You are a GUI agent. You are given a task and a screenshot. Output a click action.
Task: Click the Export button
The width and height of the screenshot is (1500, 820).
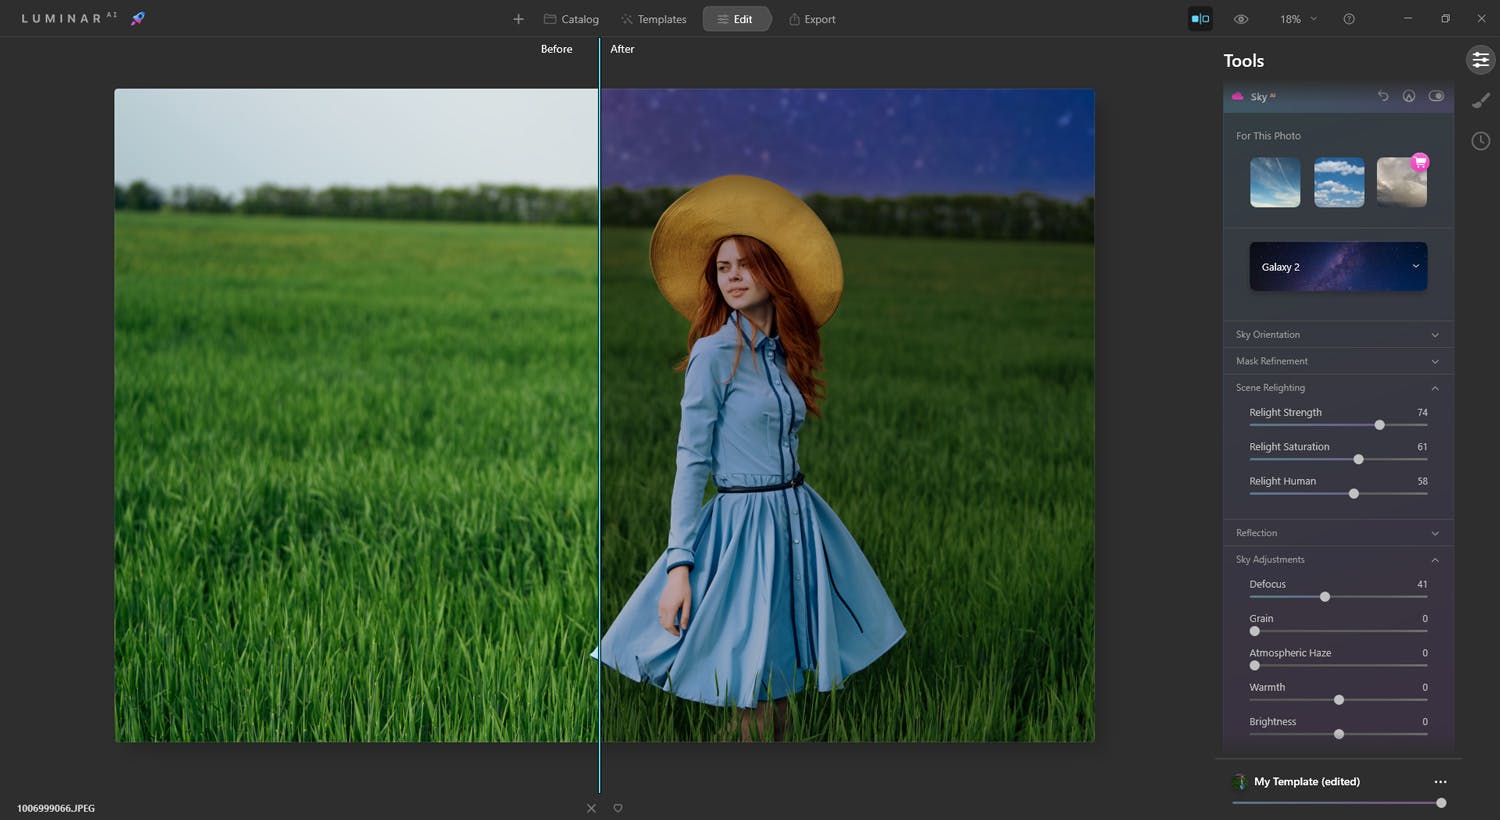(812, 19)
